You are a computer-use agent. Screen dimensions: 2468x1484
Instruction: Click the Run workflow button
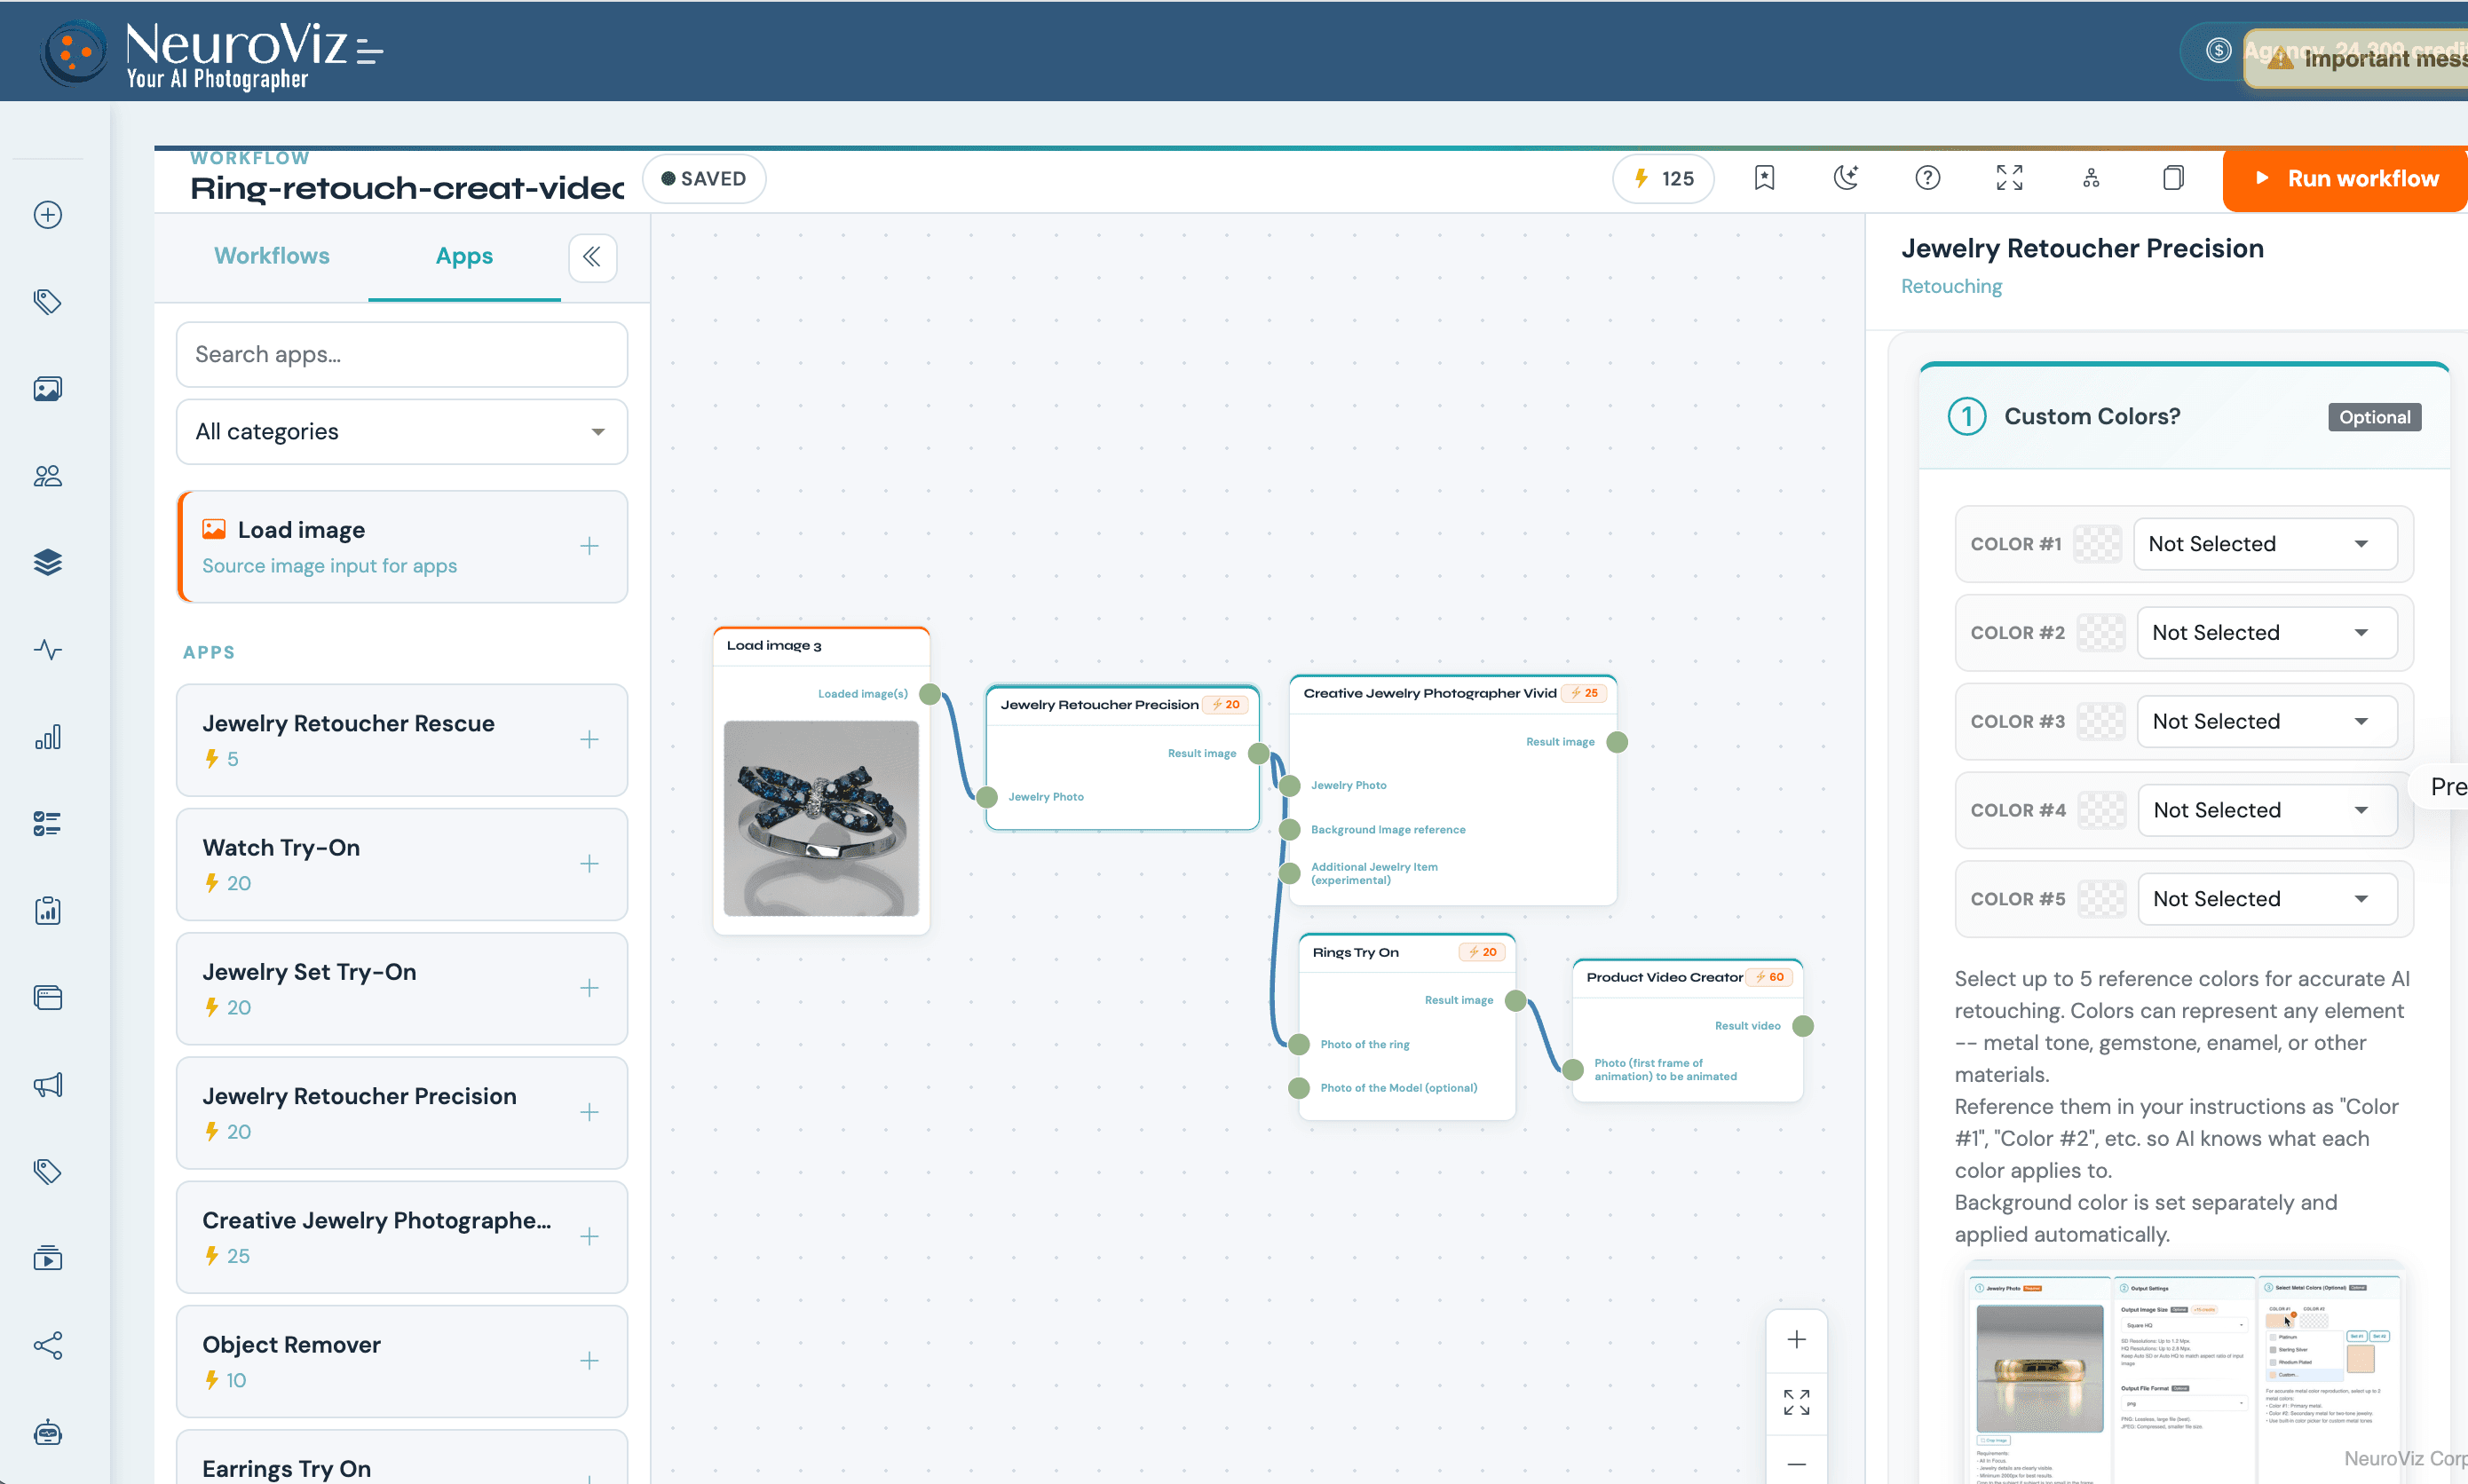click(2345, 179)
